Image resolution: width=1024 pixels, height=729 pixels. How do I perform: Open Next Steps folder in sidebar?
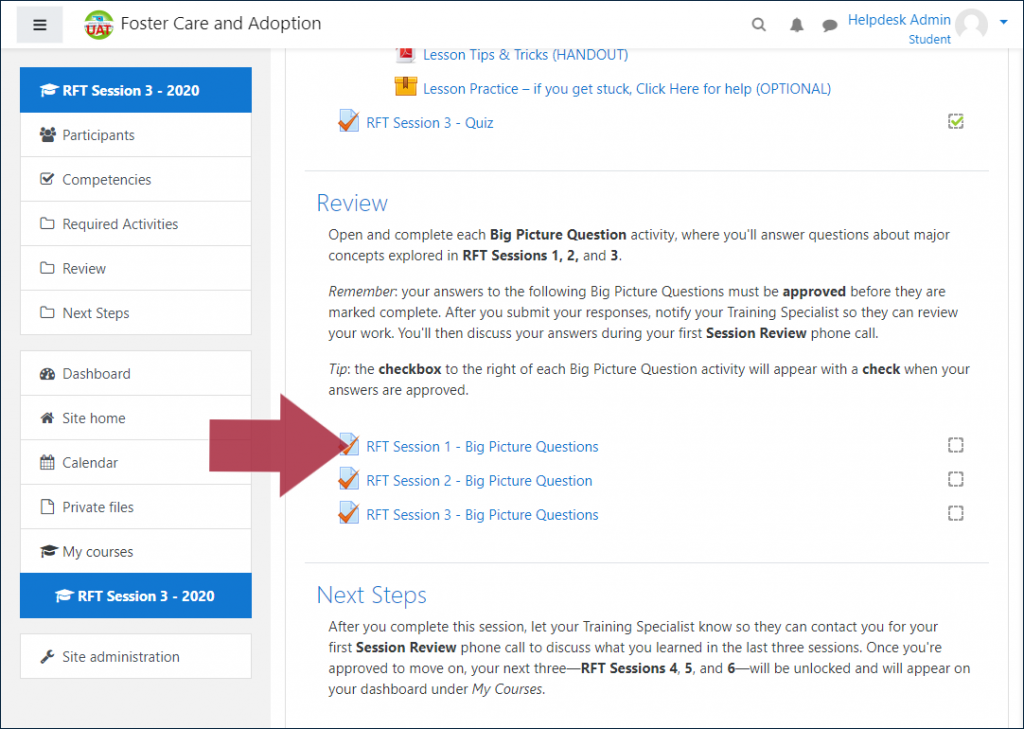coord(136,312)
